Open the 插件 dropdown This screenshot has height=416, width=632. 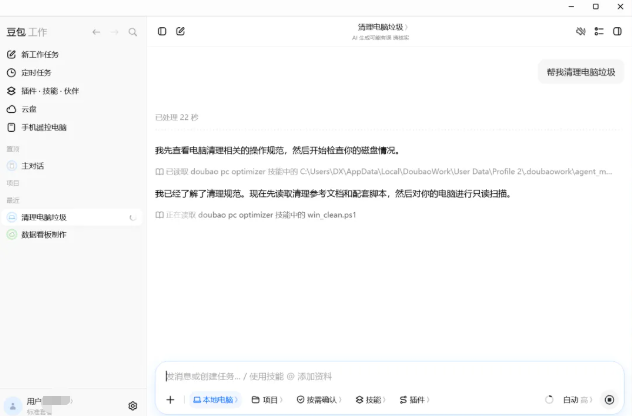(x=414, y=399)
